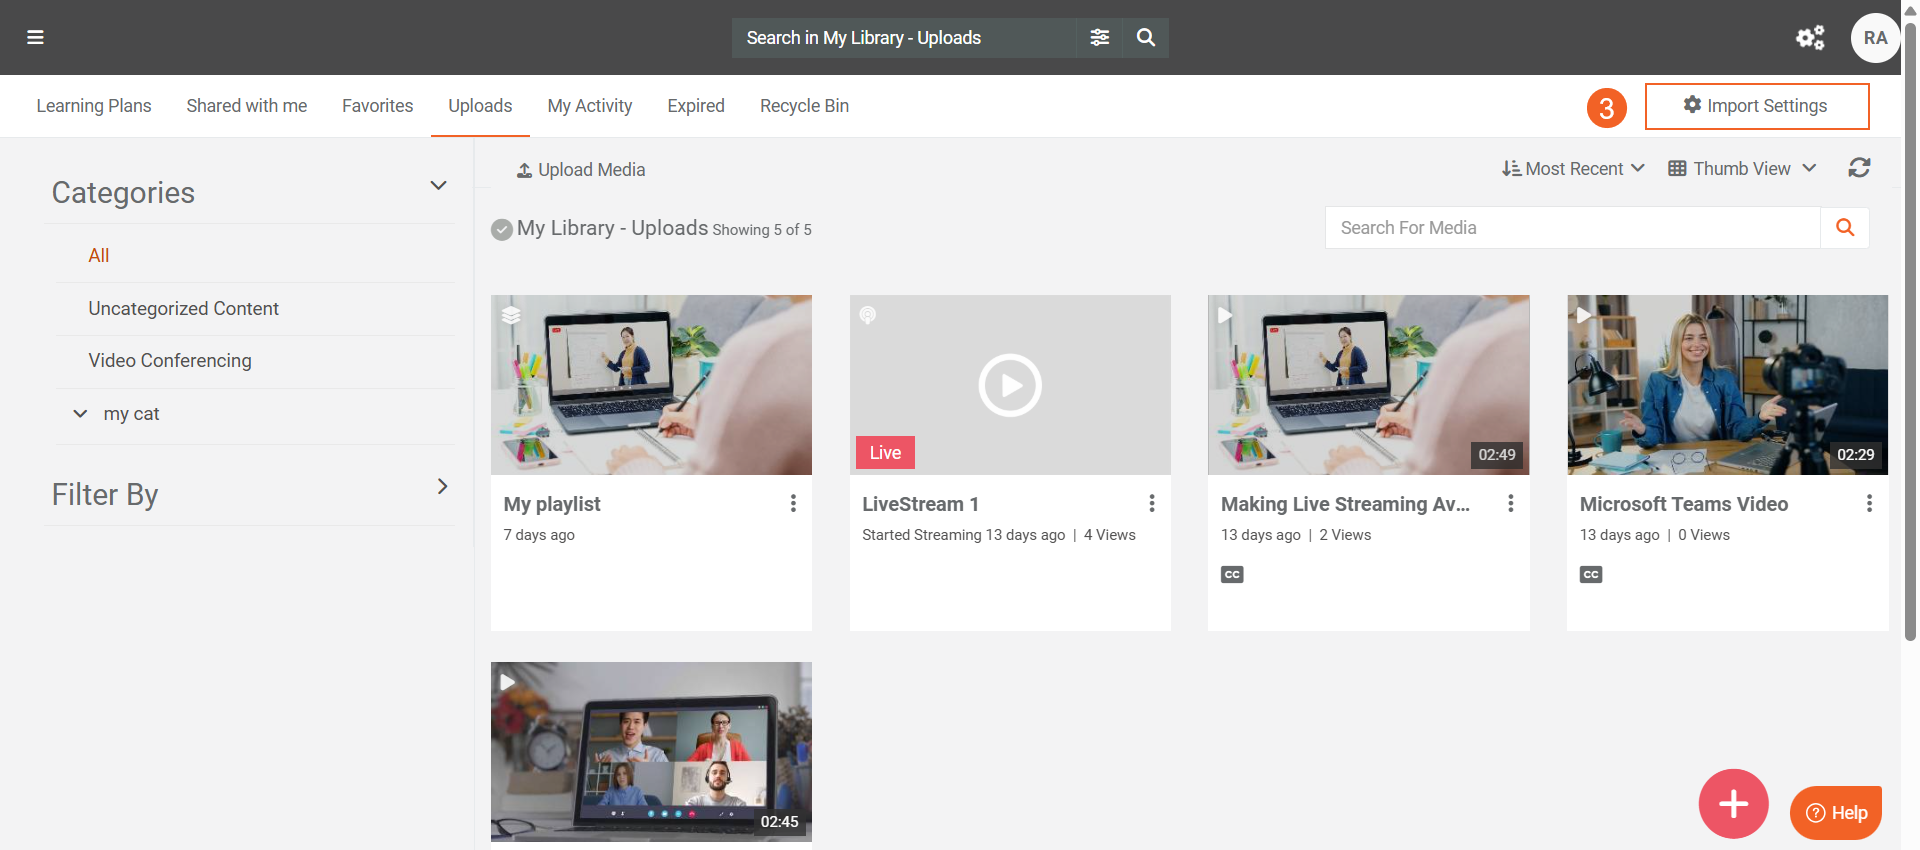This screenshot has height=850, width=1920.
Task: Open the Thumb View layout dropdown
Action: coord(1741,169)
